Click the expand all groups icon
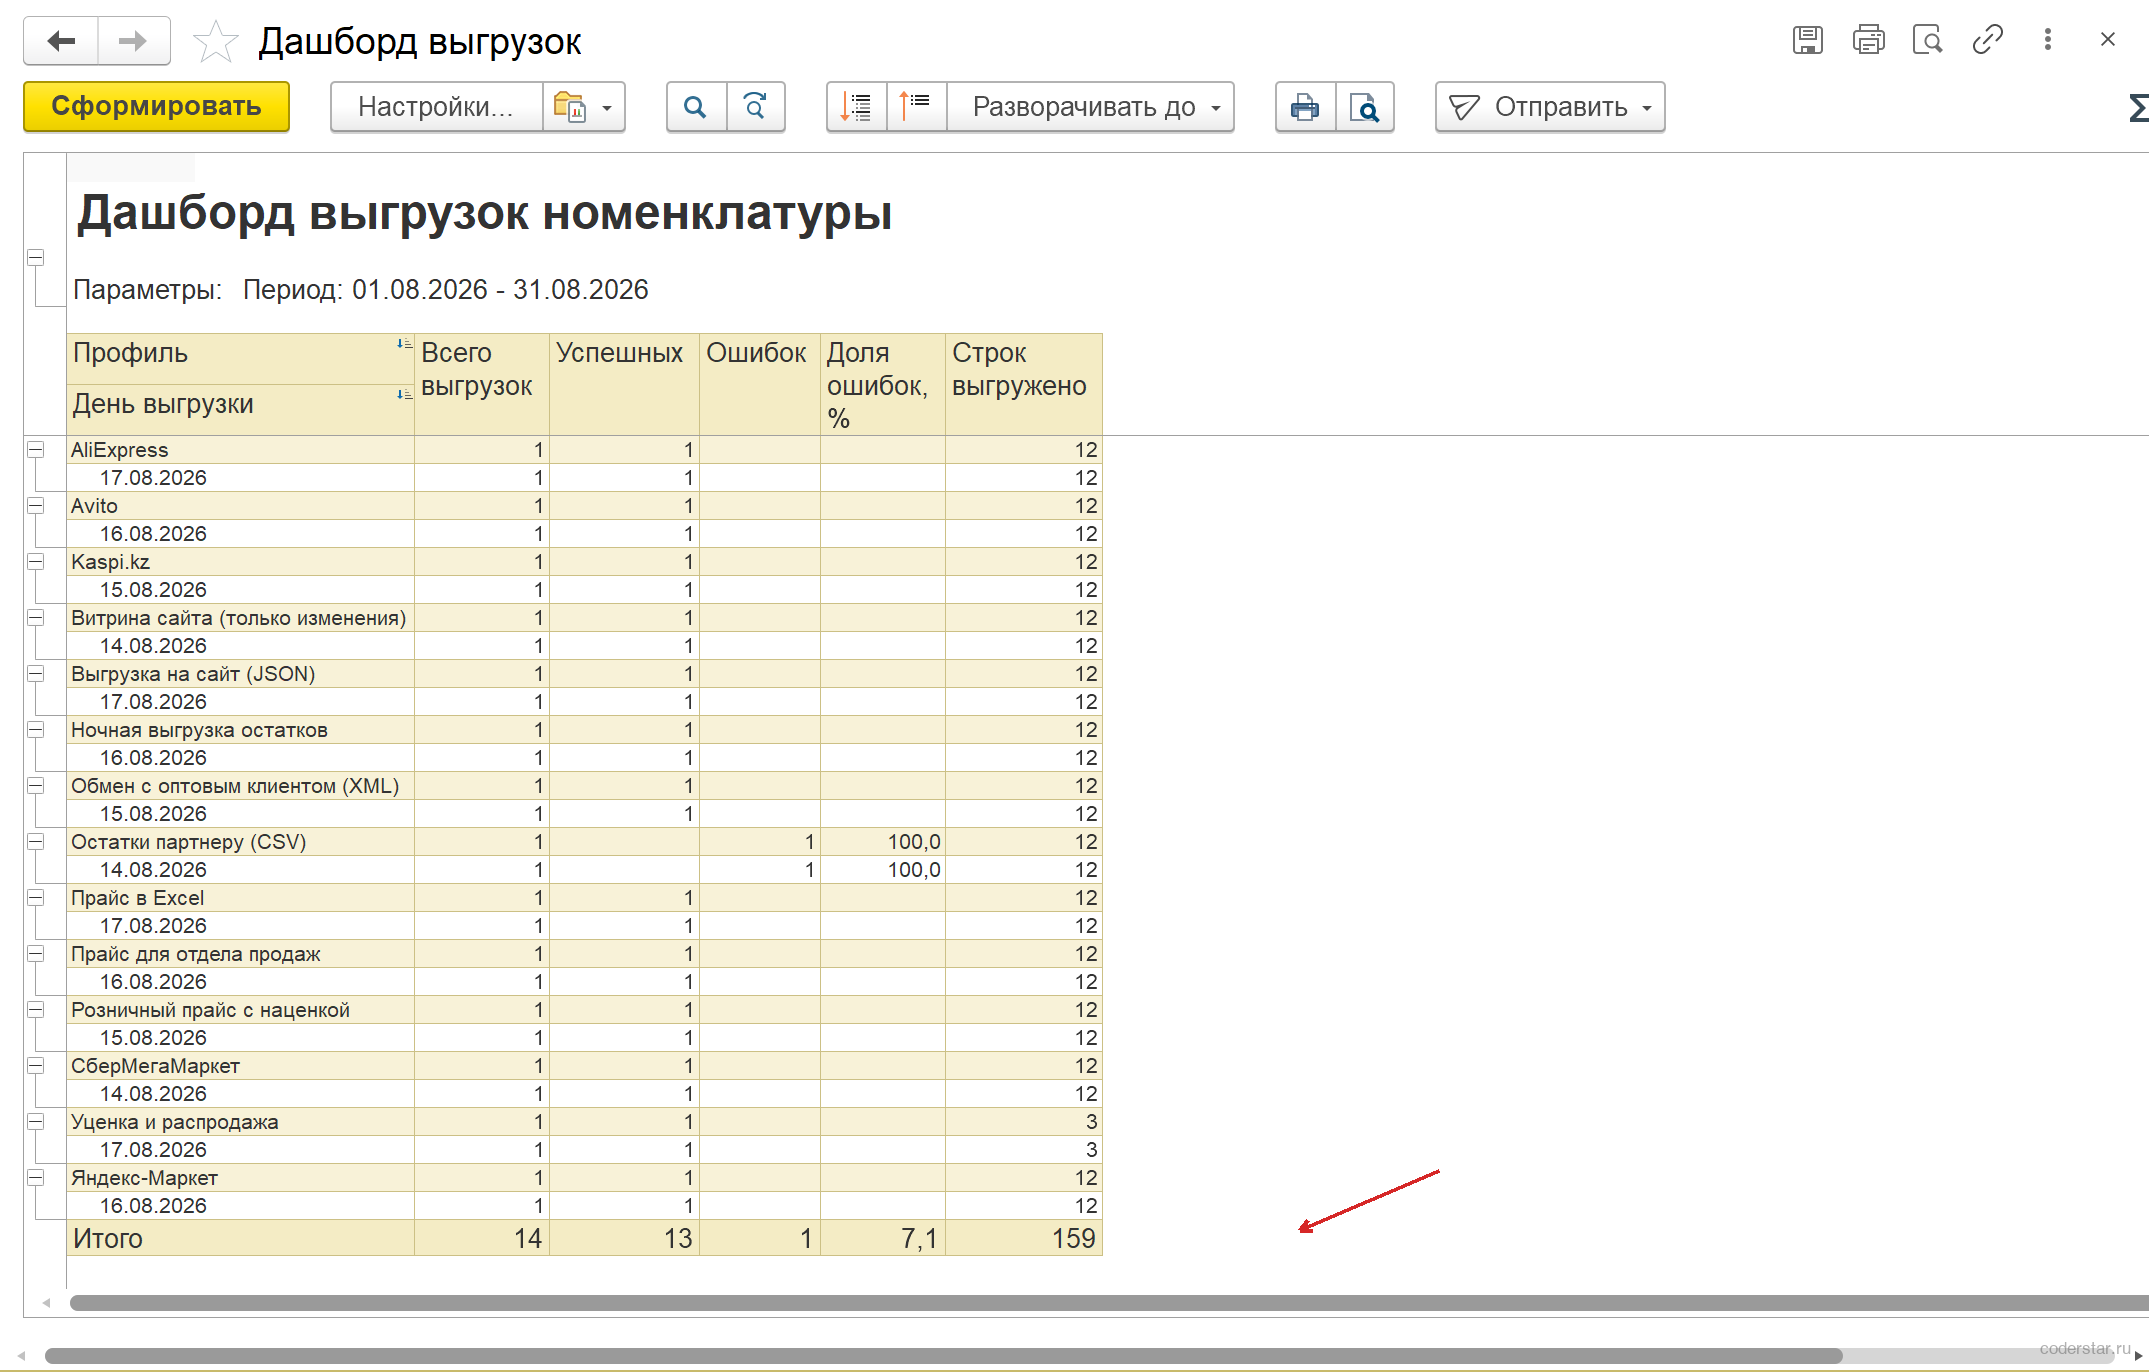Screen dimensions: 2149x1372 point(856,107)
